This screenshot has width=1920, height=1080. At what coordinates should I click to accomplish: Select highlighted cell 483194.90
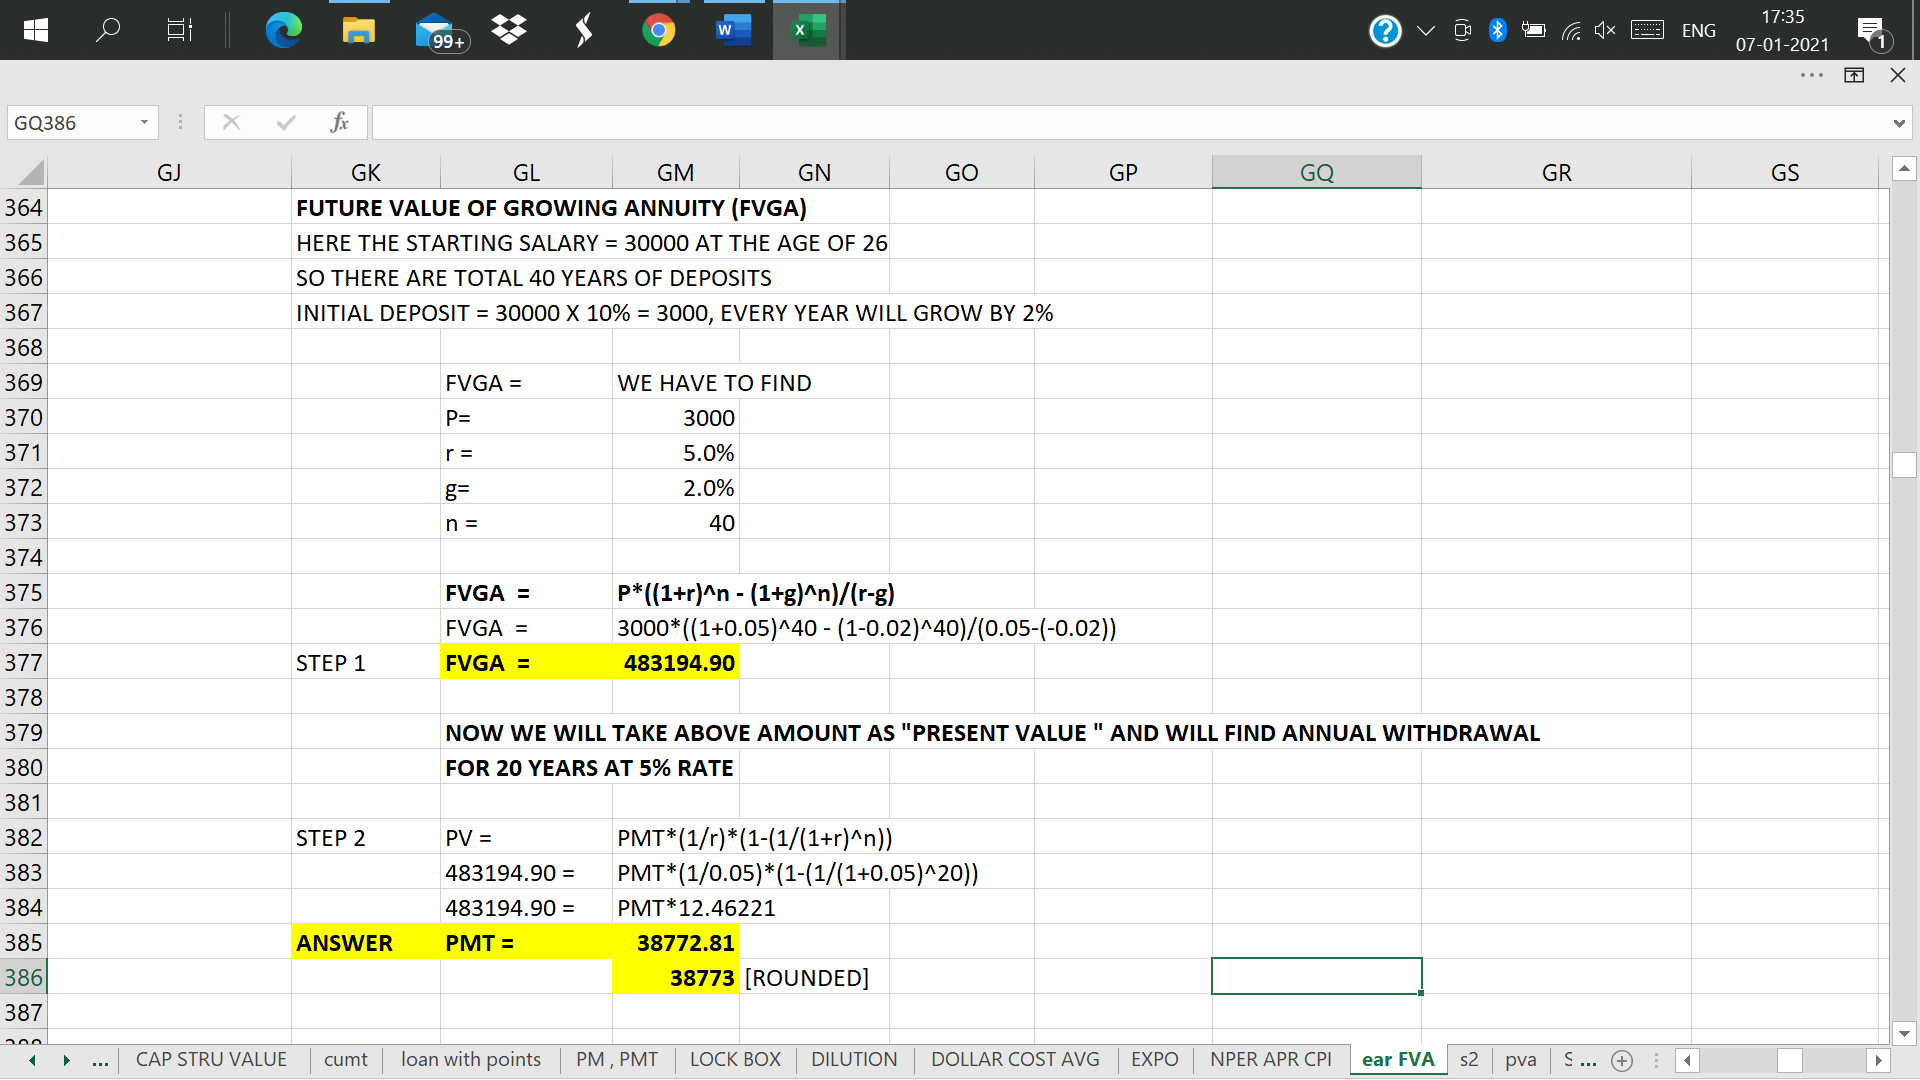pyautogui.click(x=675, y=662)
